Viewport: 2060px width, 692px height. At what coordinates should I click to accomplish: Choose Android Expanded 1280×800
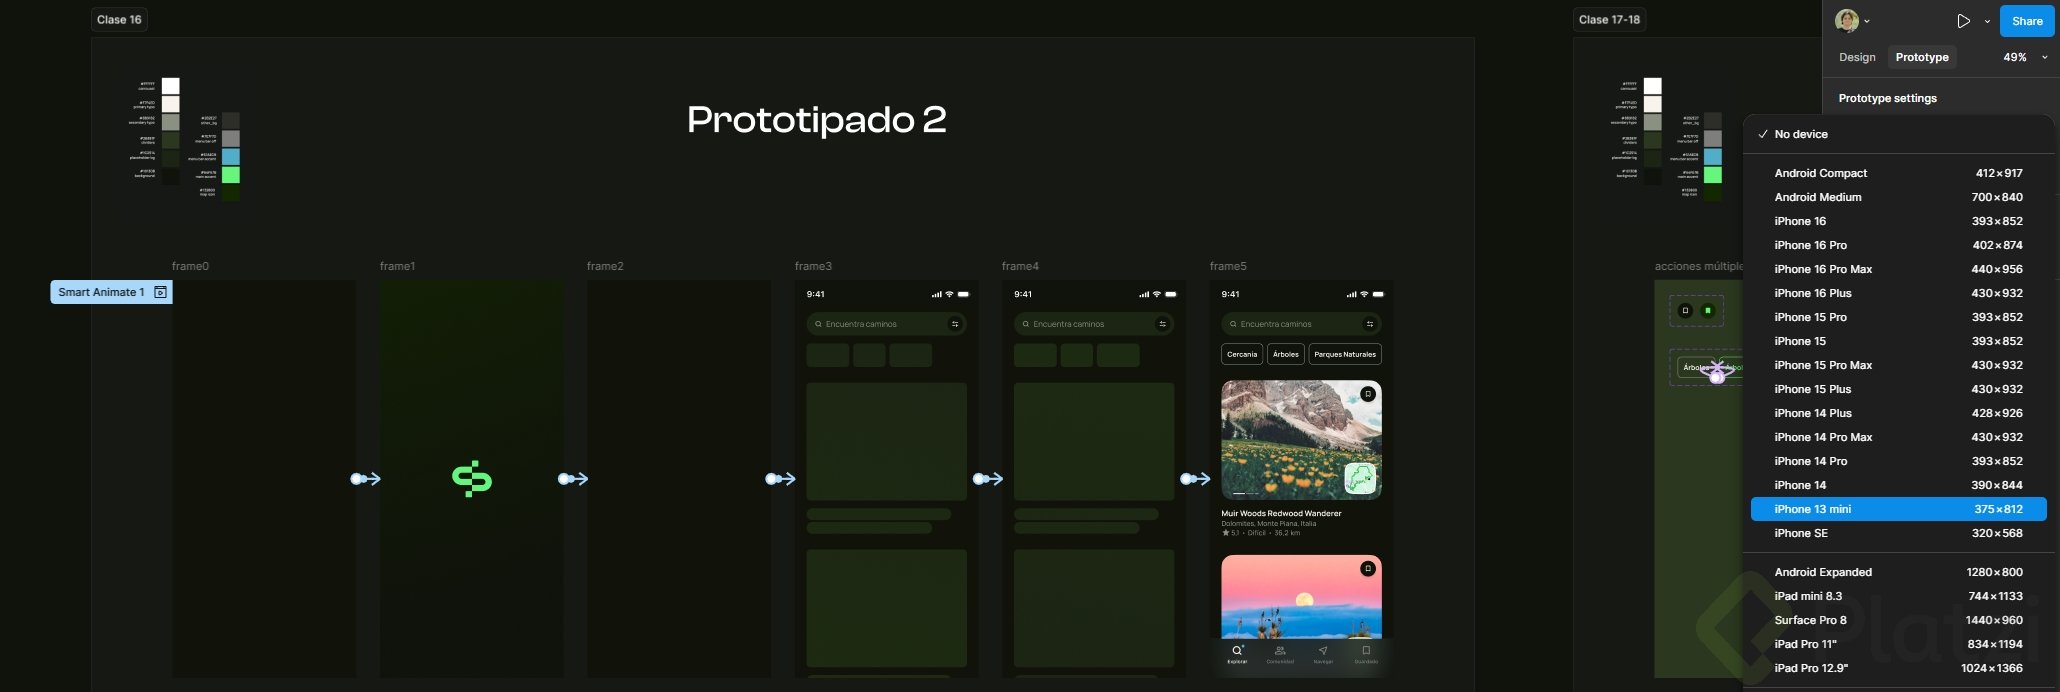click(1898, 572)
